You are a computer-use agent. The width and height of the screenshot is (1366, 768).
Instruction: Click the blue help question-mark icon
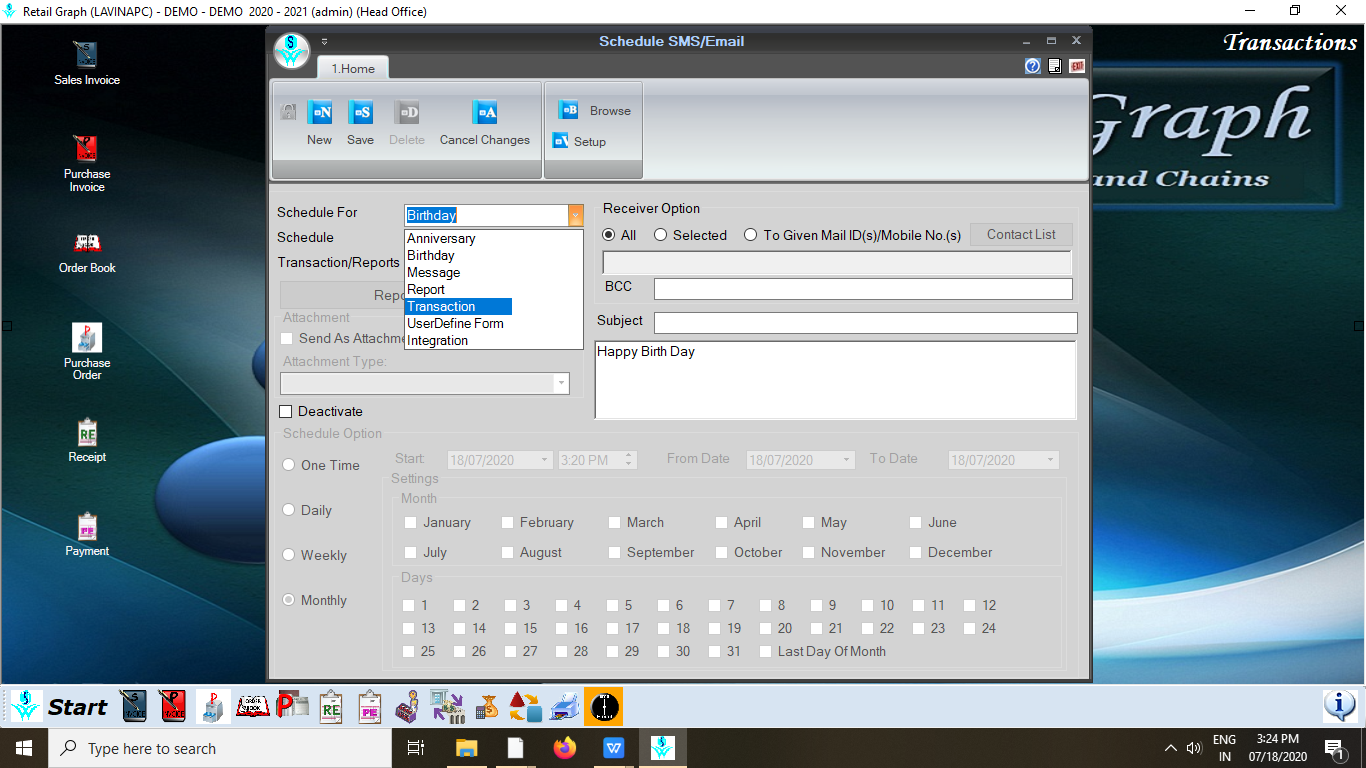[1033, 66]
